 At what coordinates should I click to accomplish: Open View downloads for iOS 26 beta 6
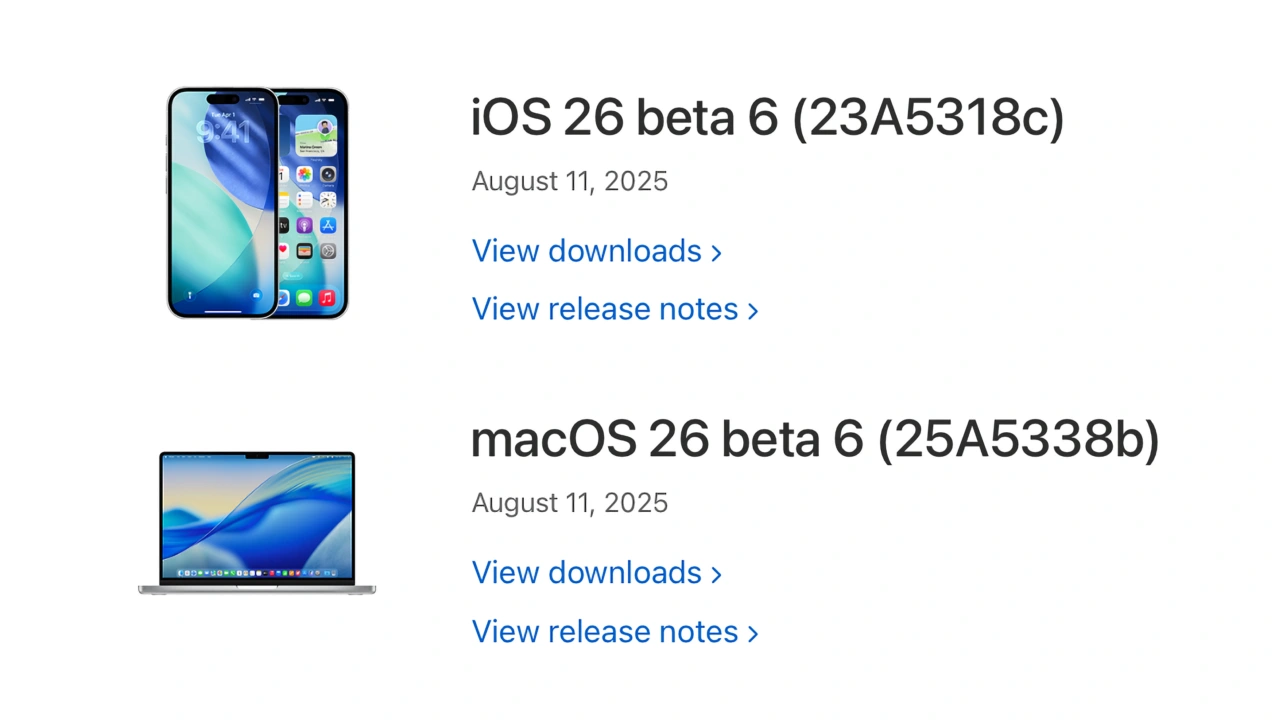coord(586,251)
